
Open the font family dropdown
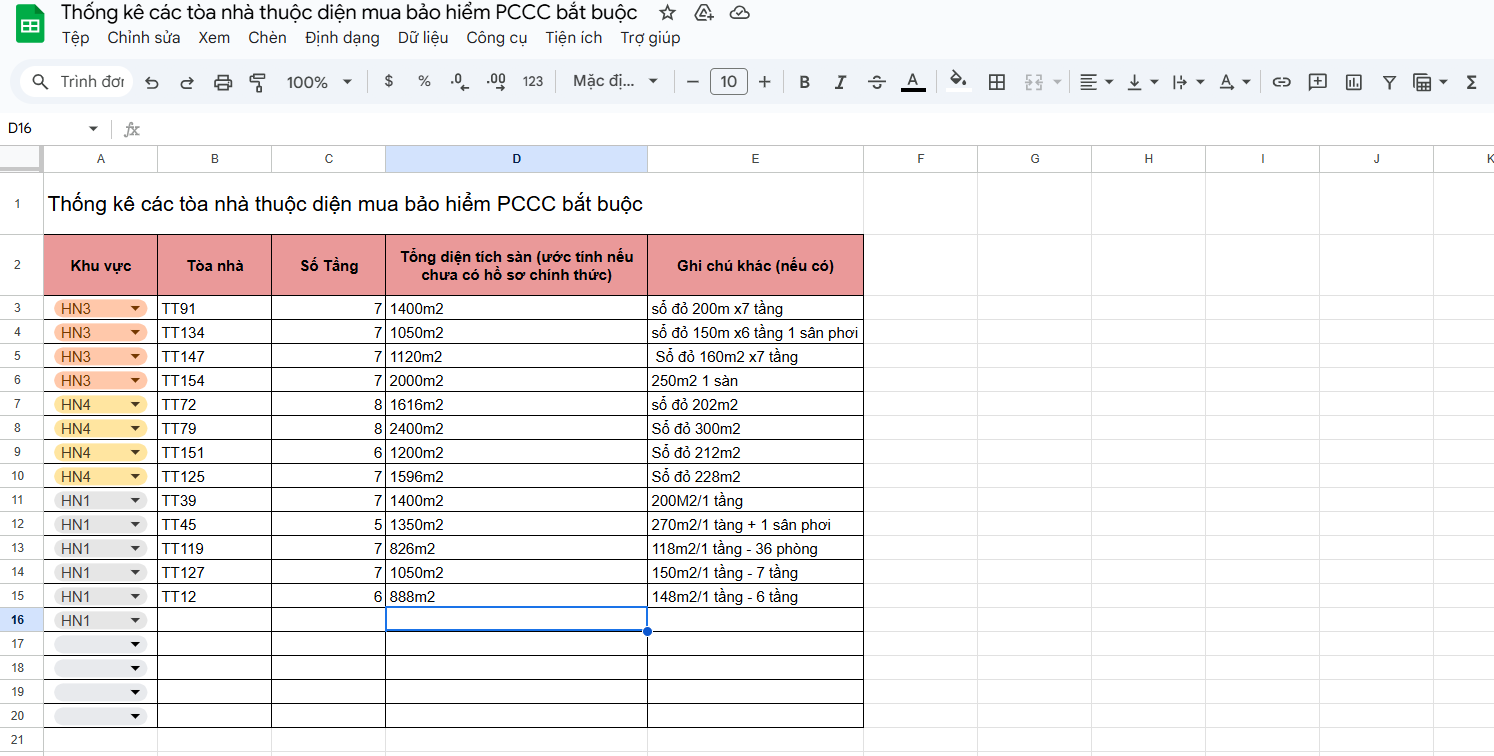click(615, 82)
